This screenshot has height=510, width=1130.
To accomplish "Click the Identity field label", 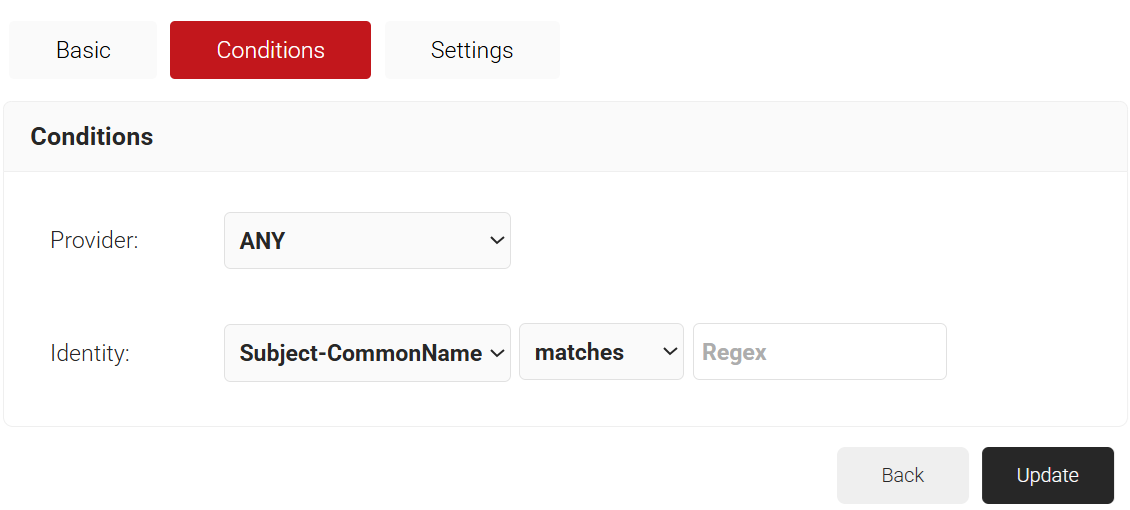I will point(90,353).
